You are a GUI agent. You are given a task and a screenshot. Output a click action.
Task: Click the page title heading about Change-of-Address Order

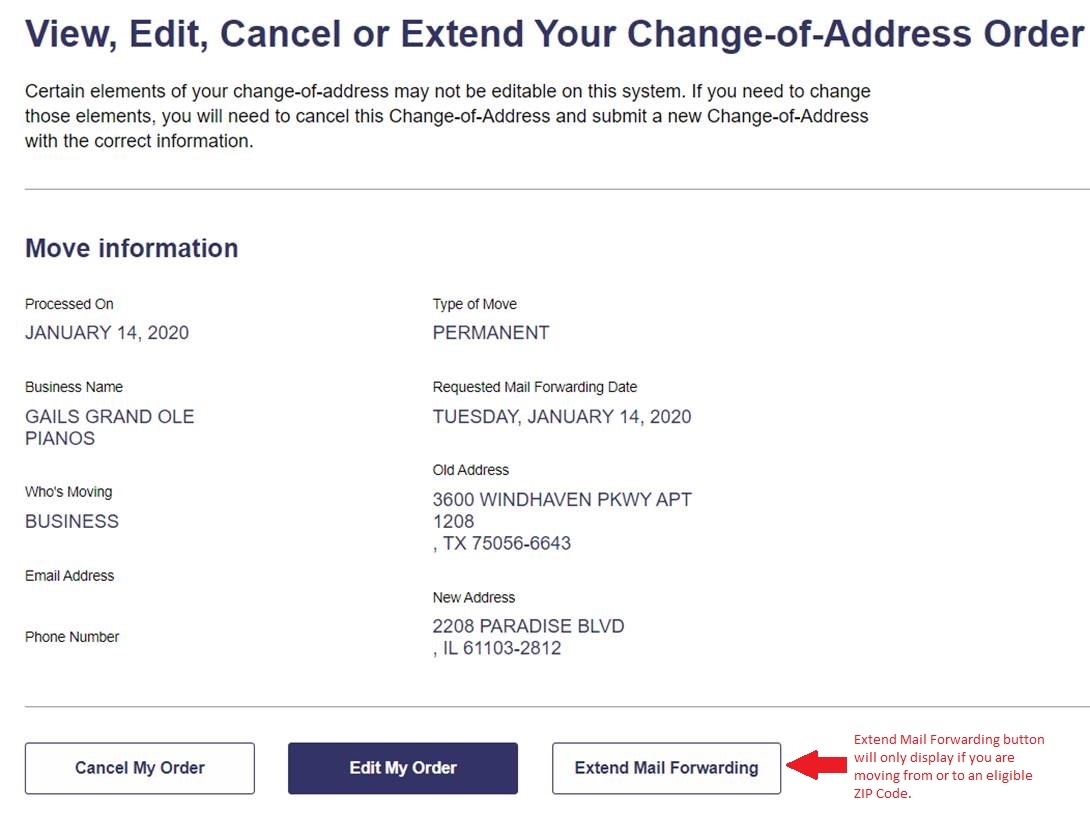(x=554, y=35)
